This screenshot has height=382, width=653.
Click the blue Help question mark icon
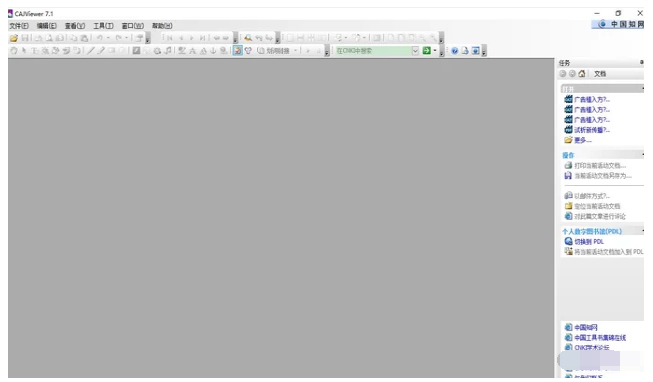click(x=454, y=51)
